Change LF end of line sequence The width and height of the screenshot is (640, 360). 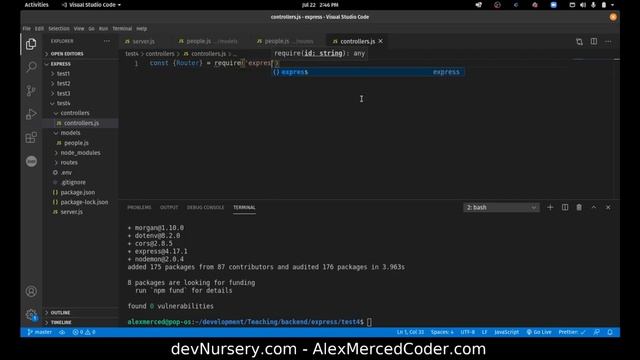[484, 332]
